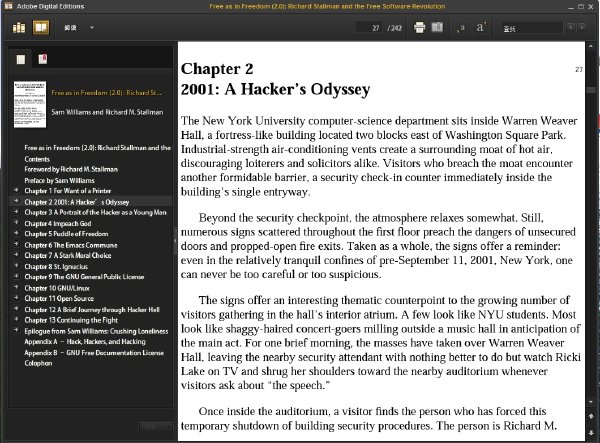Open the Colophon entry
Screen dimensions: 600x443
click(x=38, y=363)
